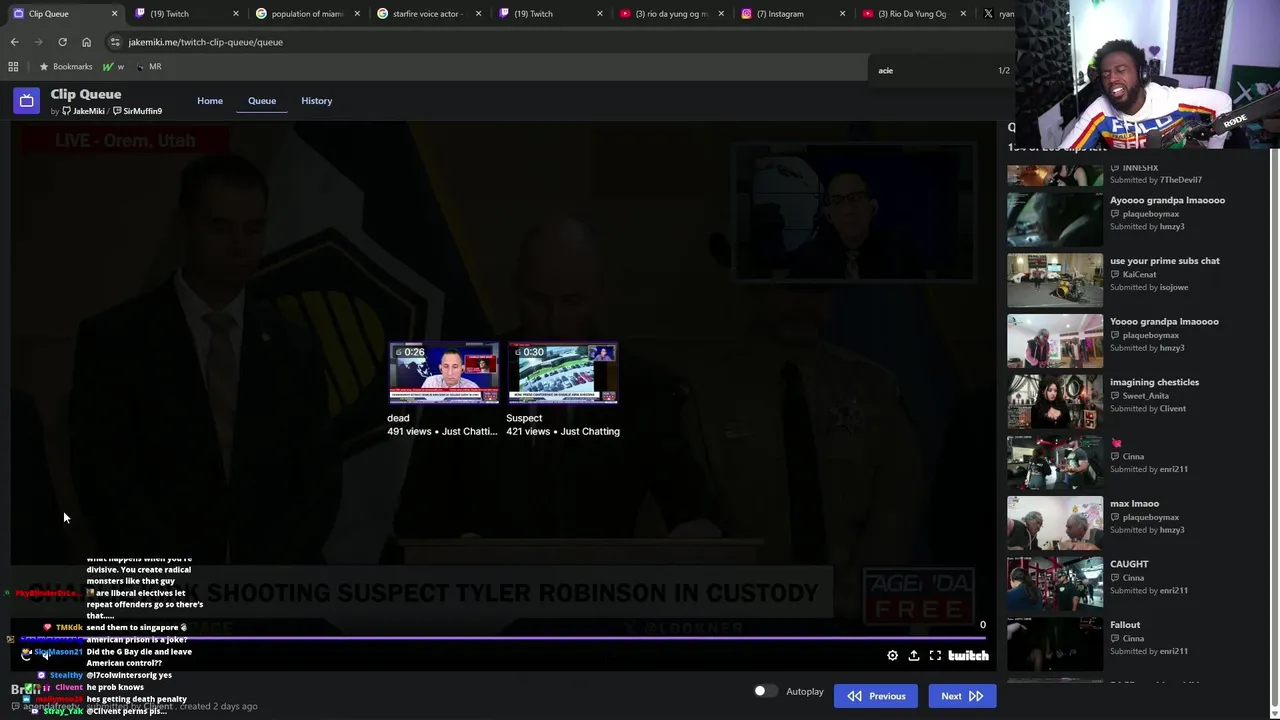Screen dimensions: 1280x720
Task: Open the Fallout clip thumbnail
Action: [1055, 644]
